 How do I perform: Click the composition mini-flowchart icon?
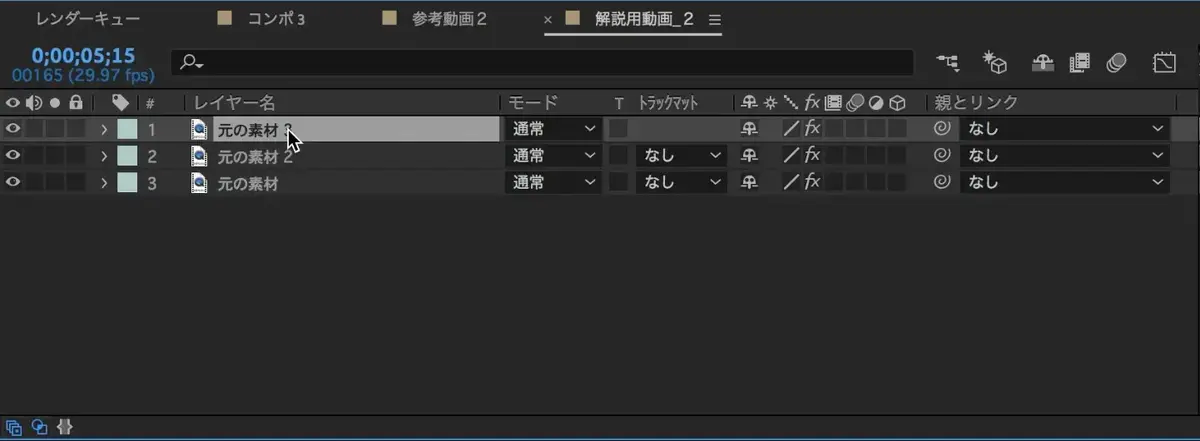pyautogui.click(x=947, y=63)
